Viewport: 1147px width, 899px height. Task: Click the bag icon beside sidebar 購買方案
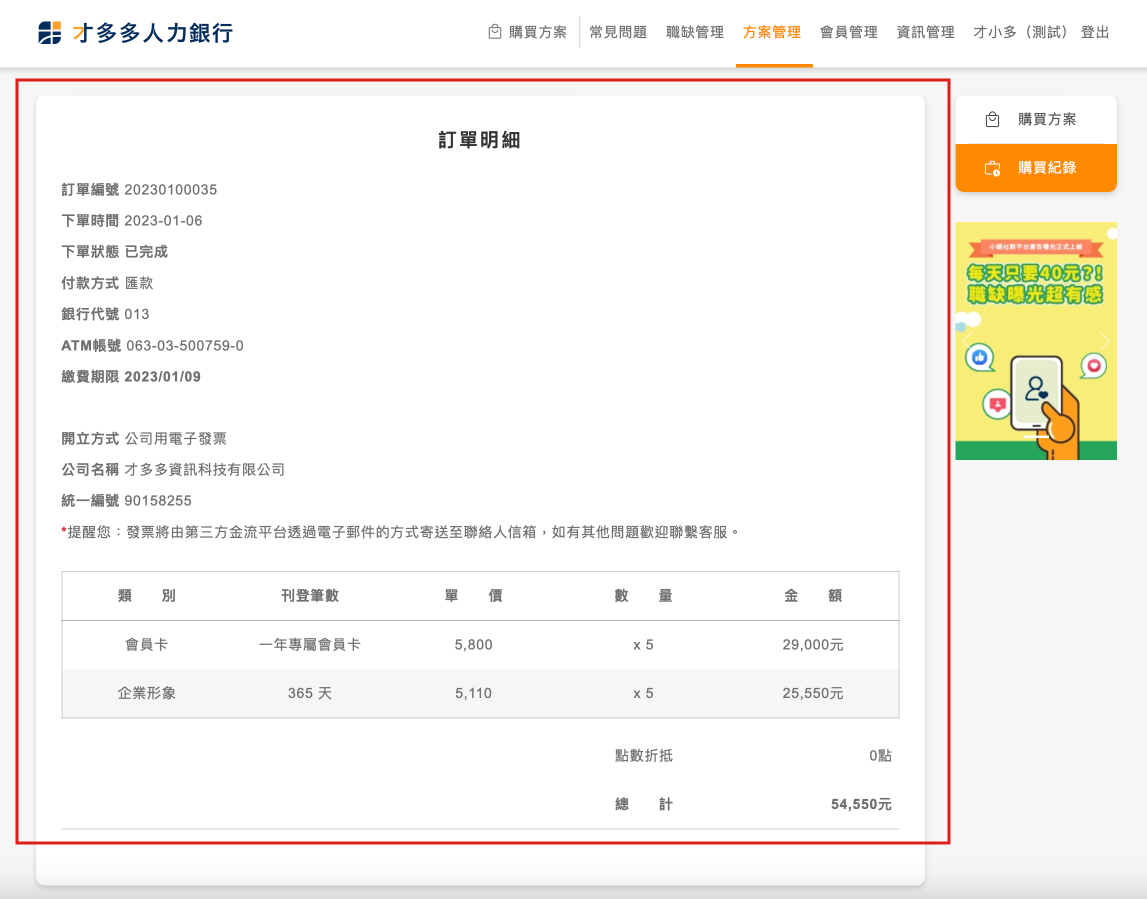992,120
